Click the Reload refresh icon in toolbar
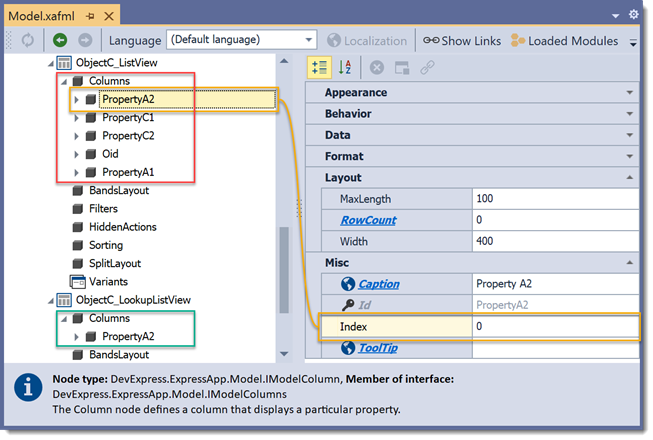 (x=27, y=40)
